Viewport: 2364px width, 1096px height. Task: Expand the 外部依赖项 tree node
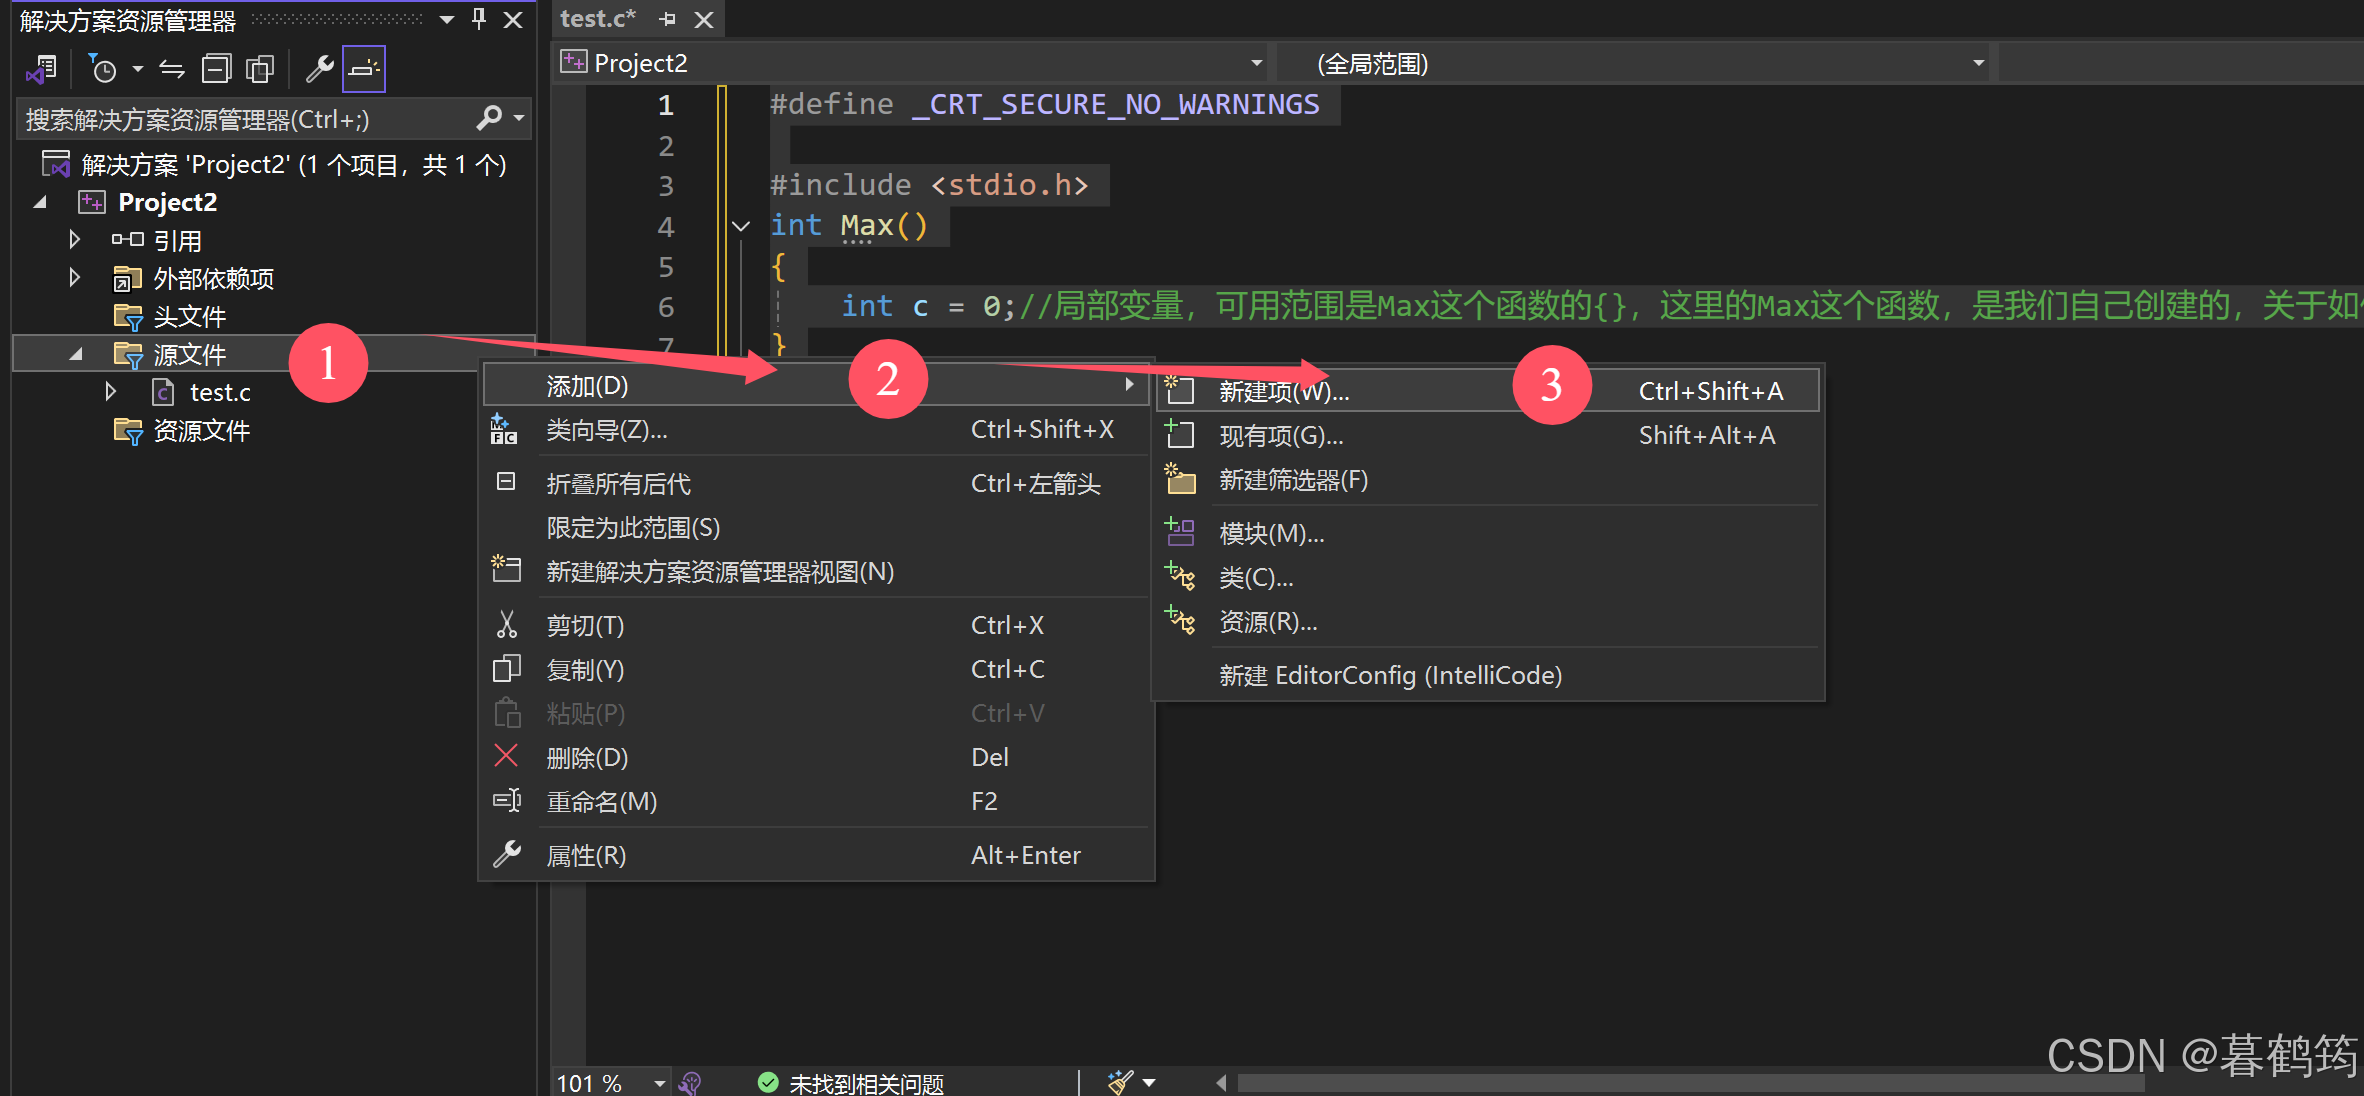click(74, 278)
